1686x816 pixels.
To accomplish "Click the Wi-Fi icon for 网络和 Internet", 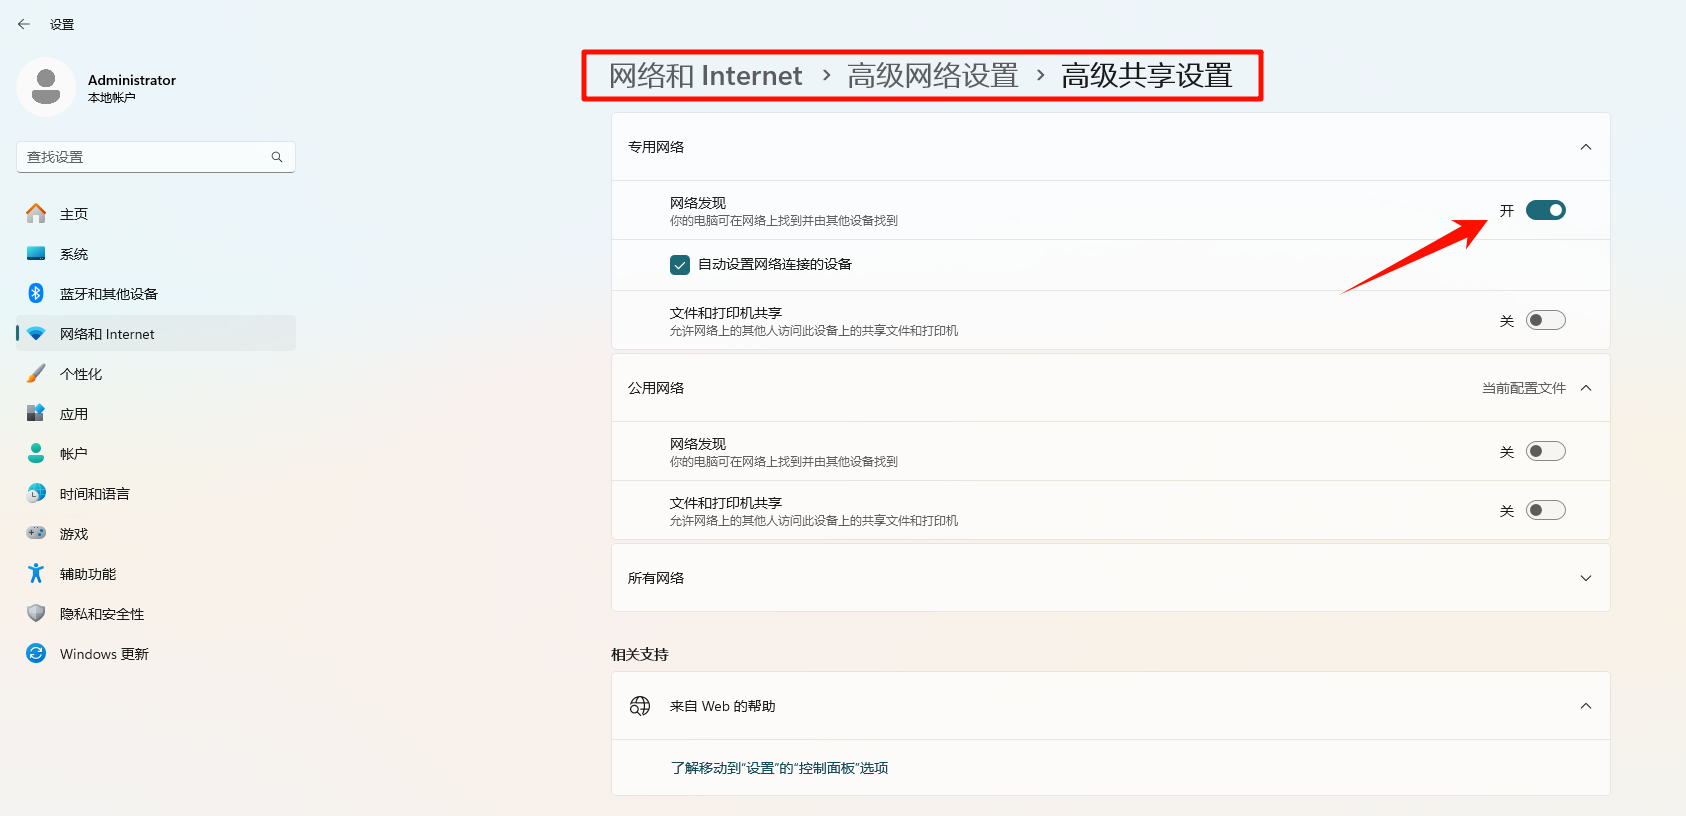I will pos(36,333).
